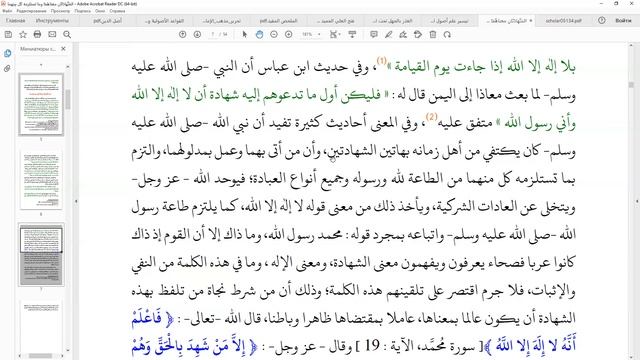Click the document vertical scrollbar thumb
The height and width of the screenshot is (360, 640).
click(x=631, y=84)
